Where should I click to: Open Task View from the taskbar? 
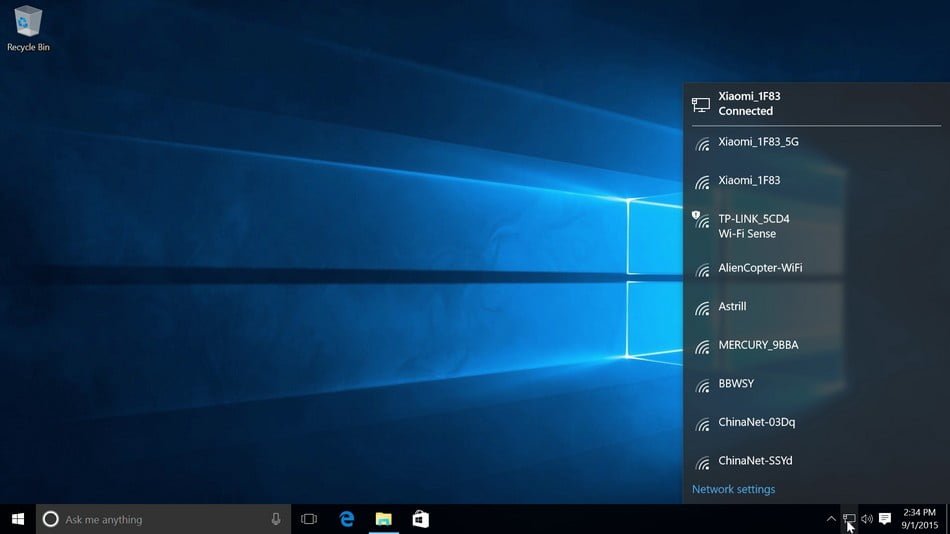pyautogui.click(x=309, y=519)
